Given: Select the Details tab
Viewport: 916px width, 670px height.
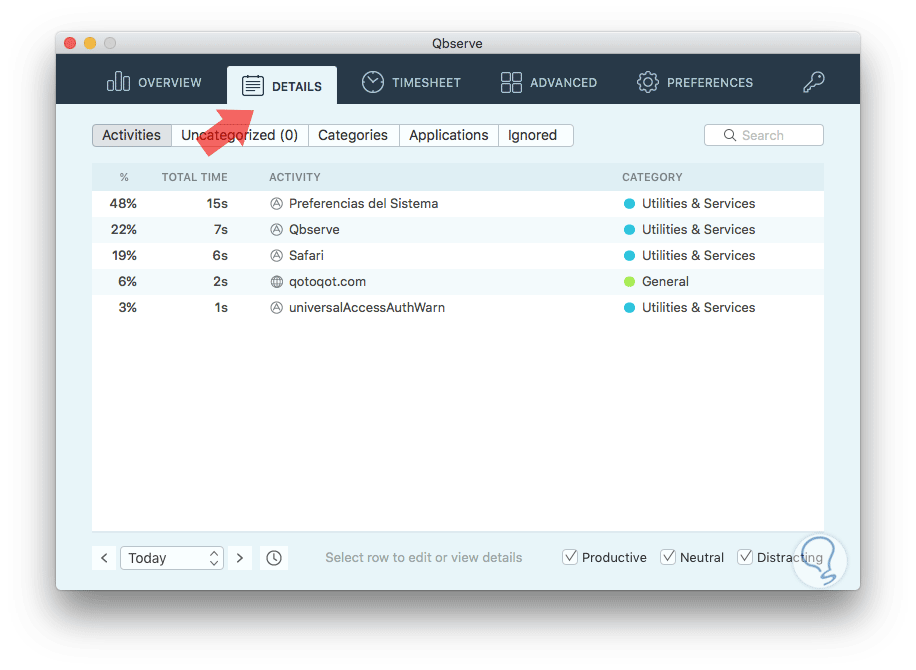Looking at the screenshot, I should [x=282, y=86].
